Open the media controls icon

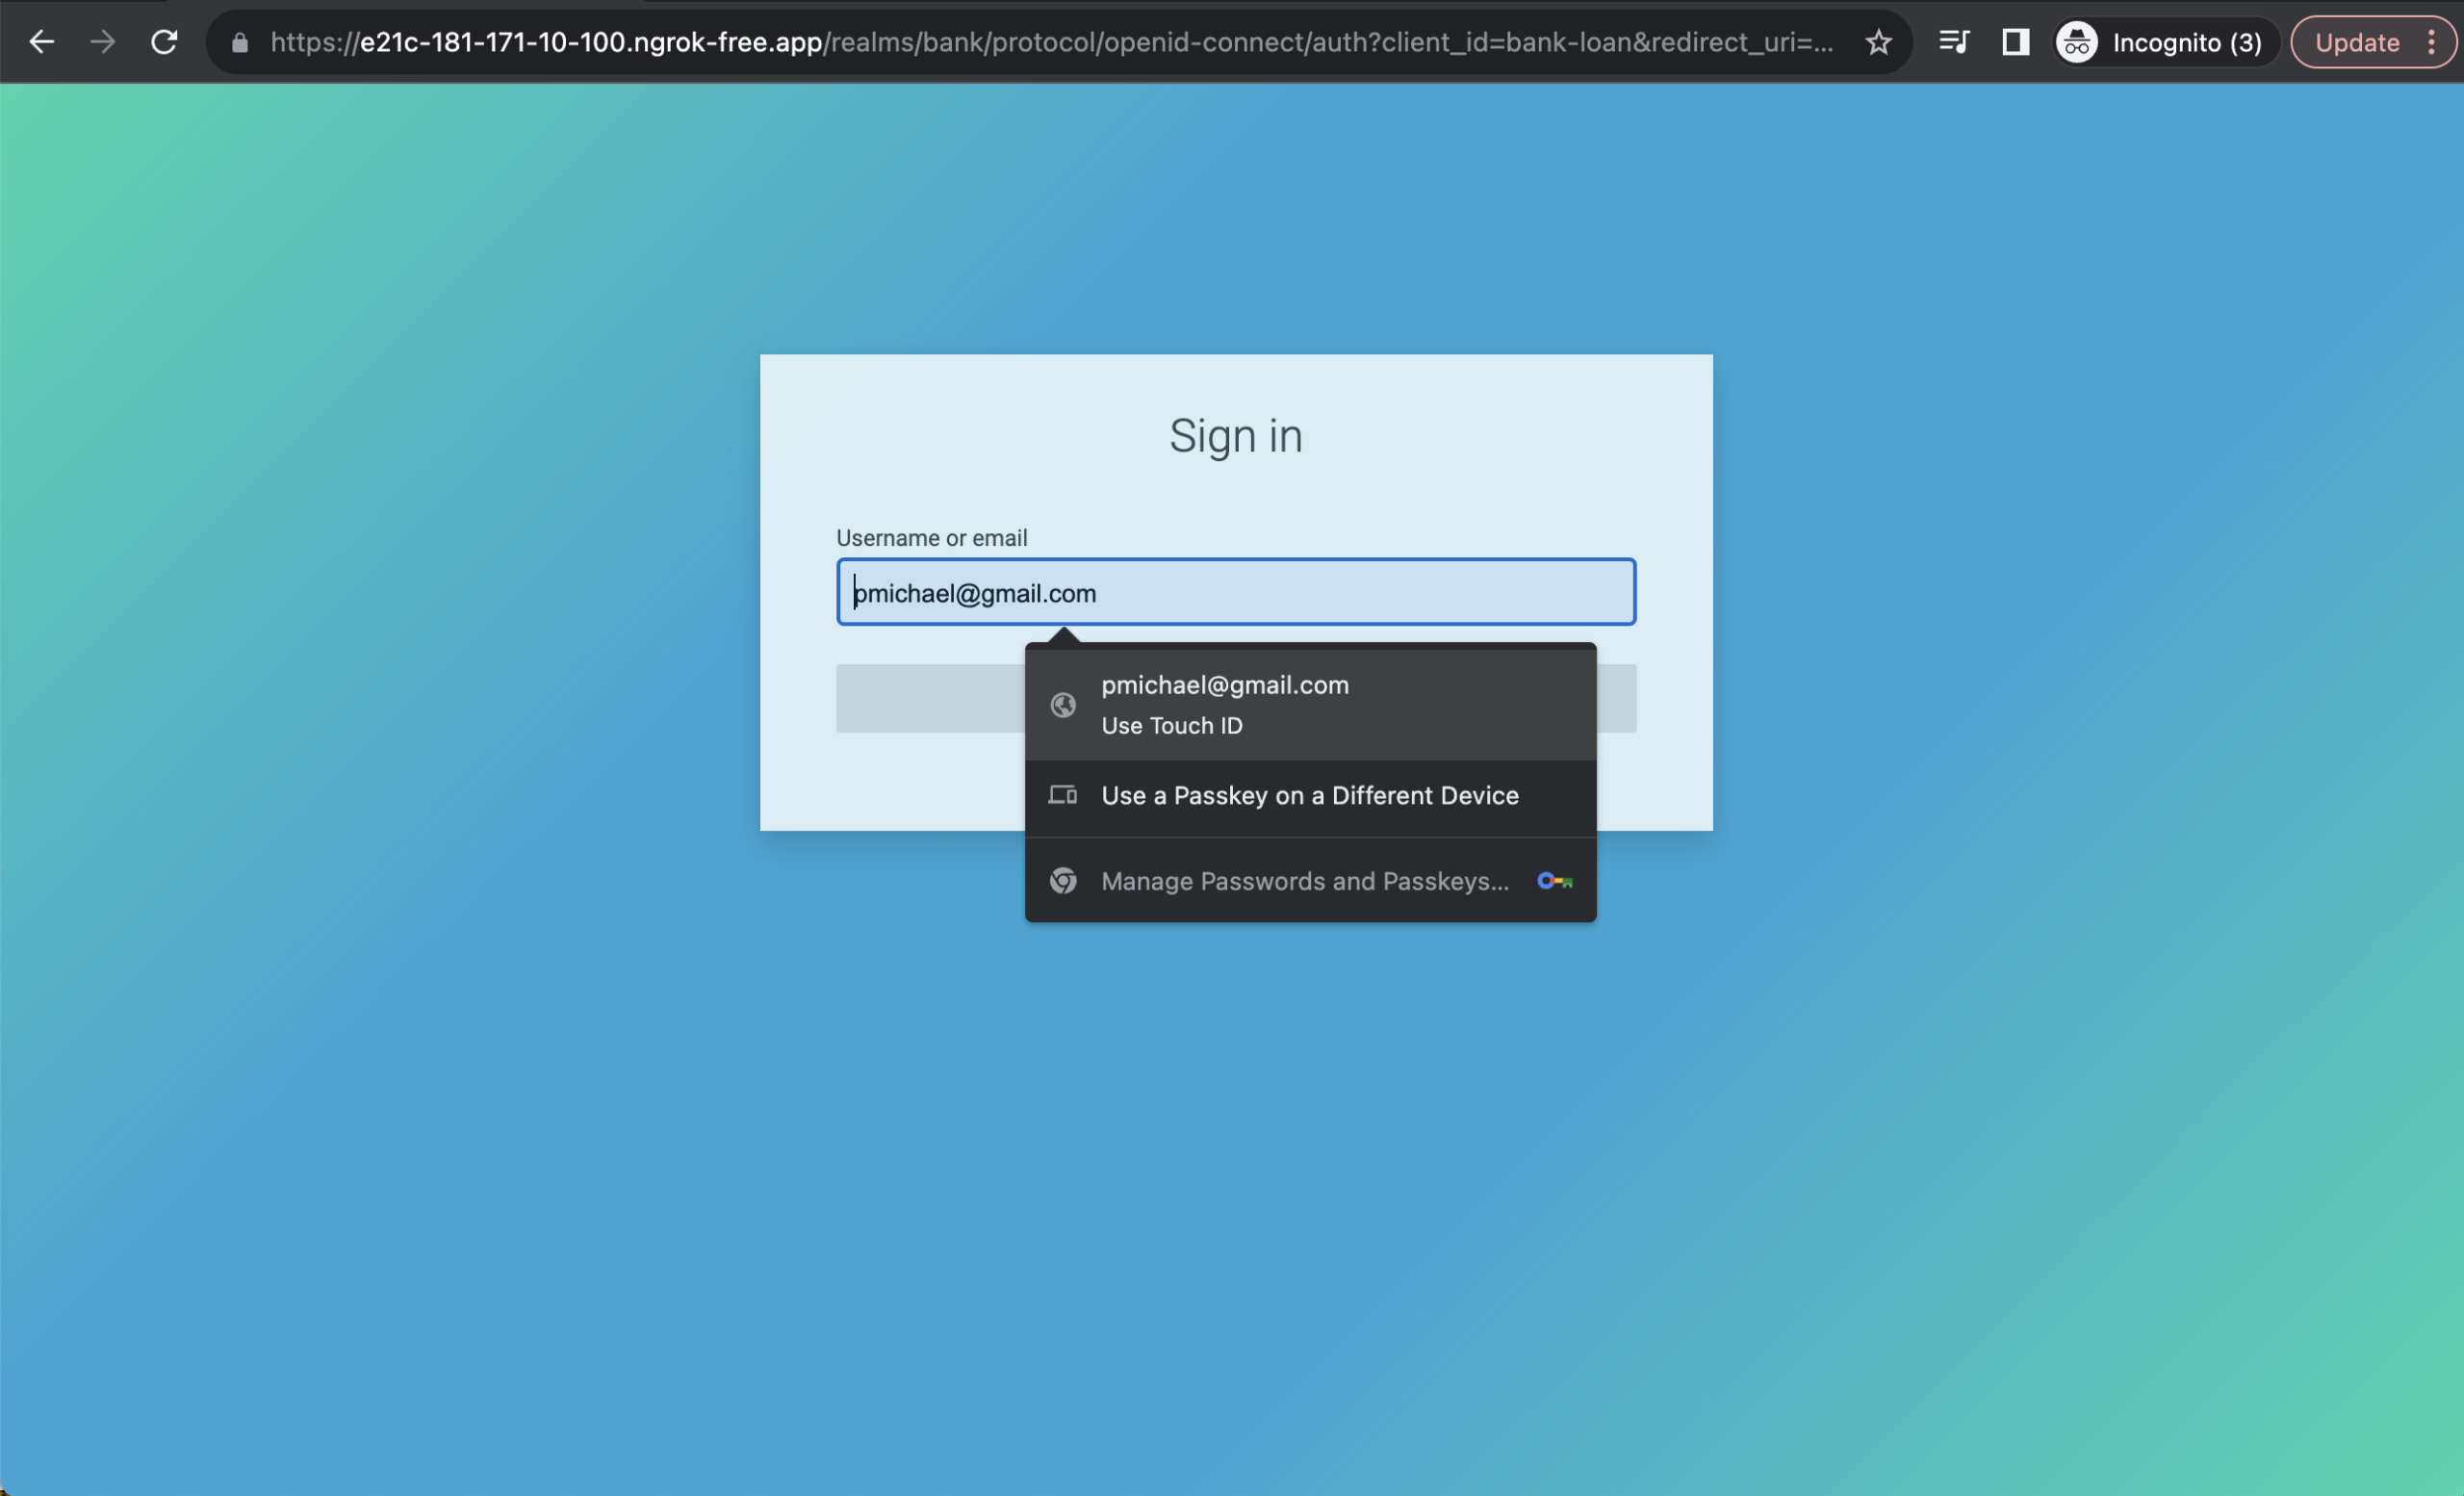tap(1953, 42)
